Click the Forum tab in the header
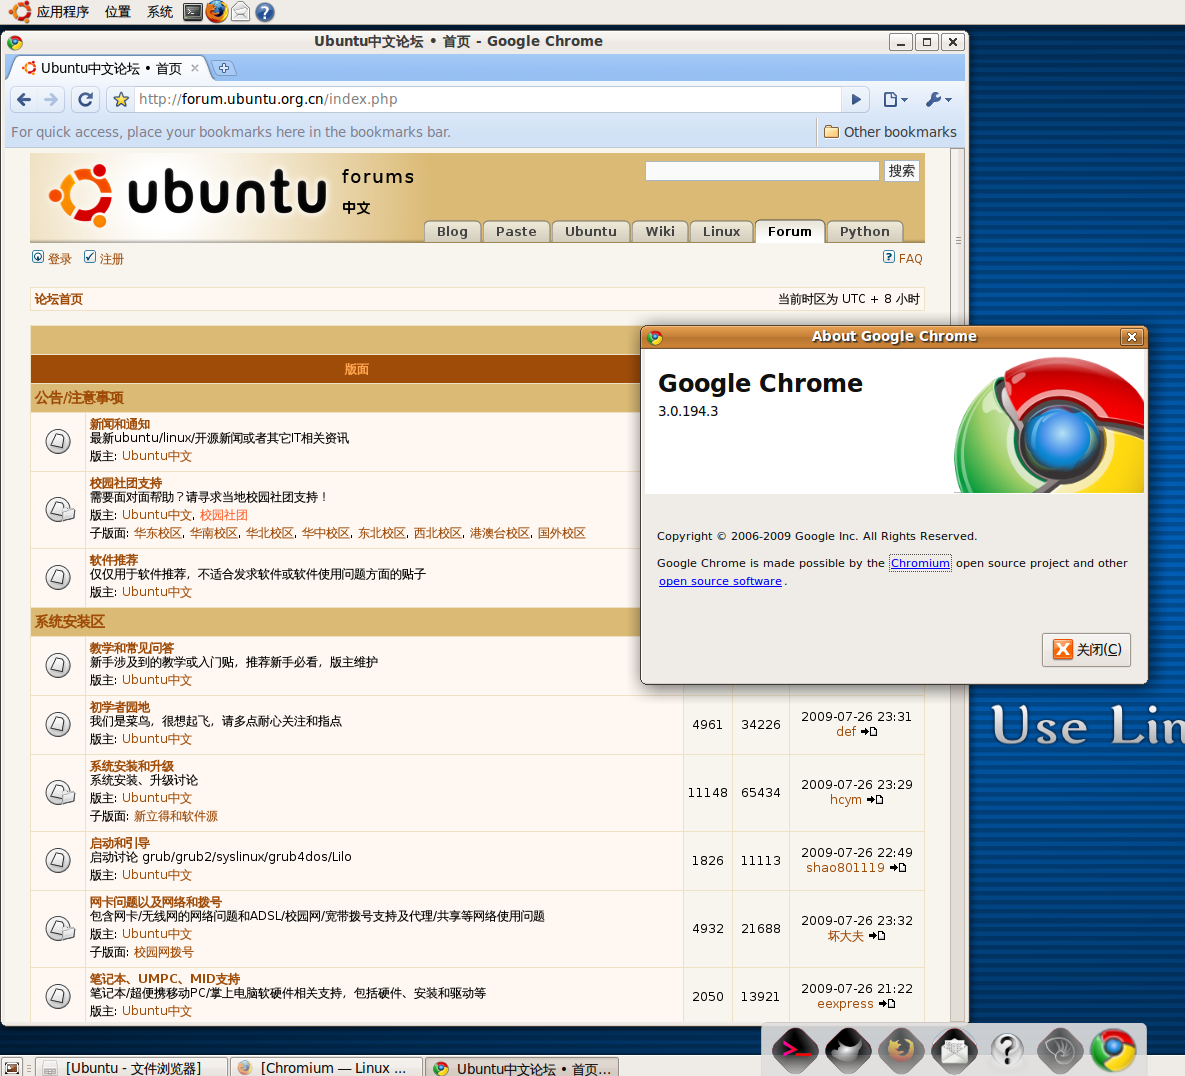 click(790, 231)
